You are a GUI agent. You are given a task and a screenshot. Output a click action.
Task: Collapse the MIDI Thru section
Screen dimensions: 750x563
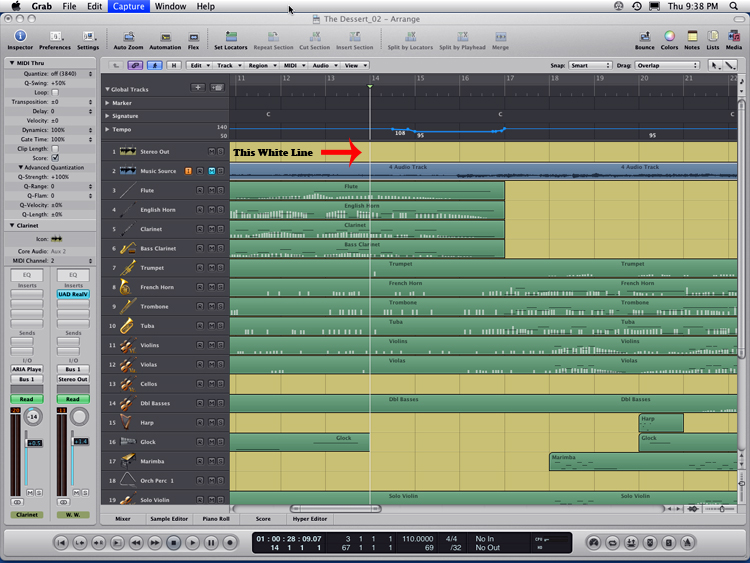pyautogui.click(x=11, y=63)
